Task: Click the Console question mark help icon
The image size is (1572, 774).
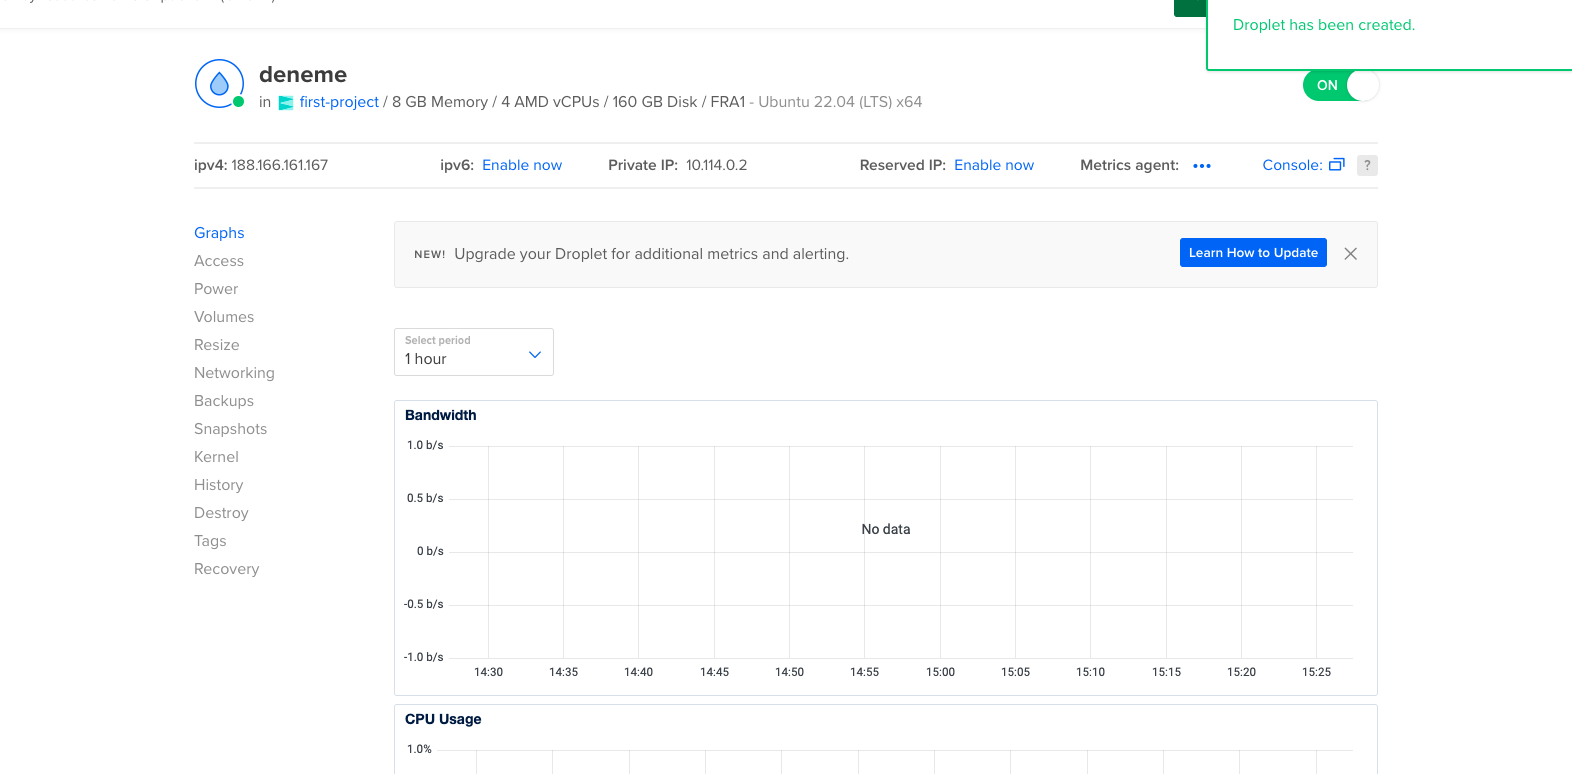Action: (1367, 166)
